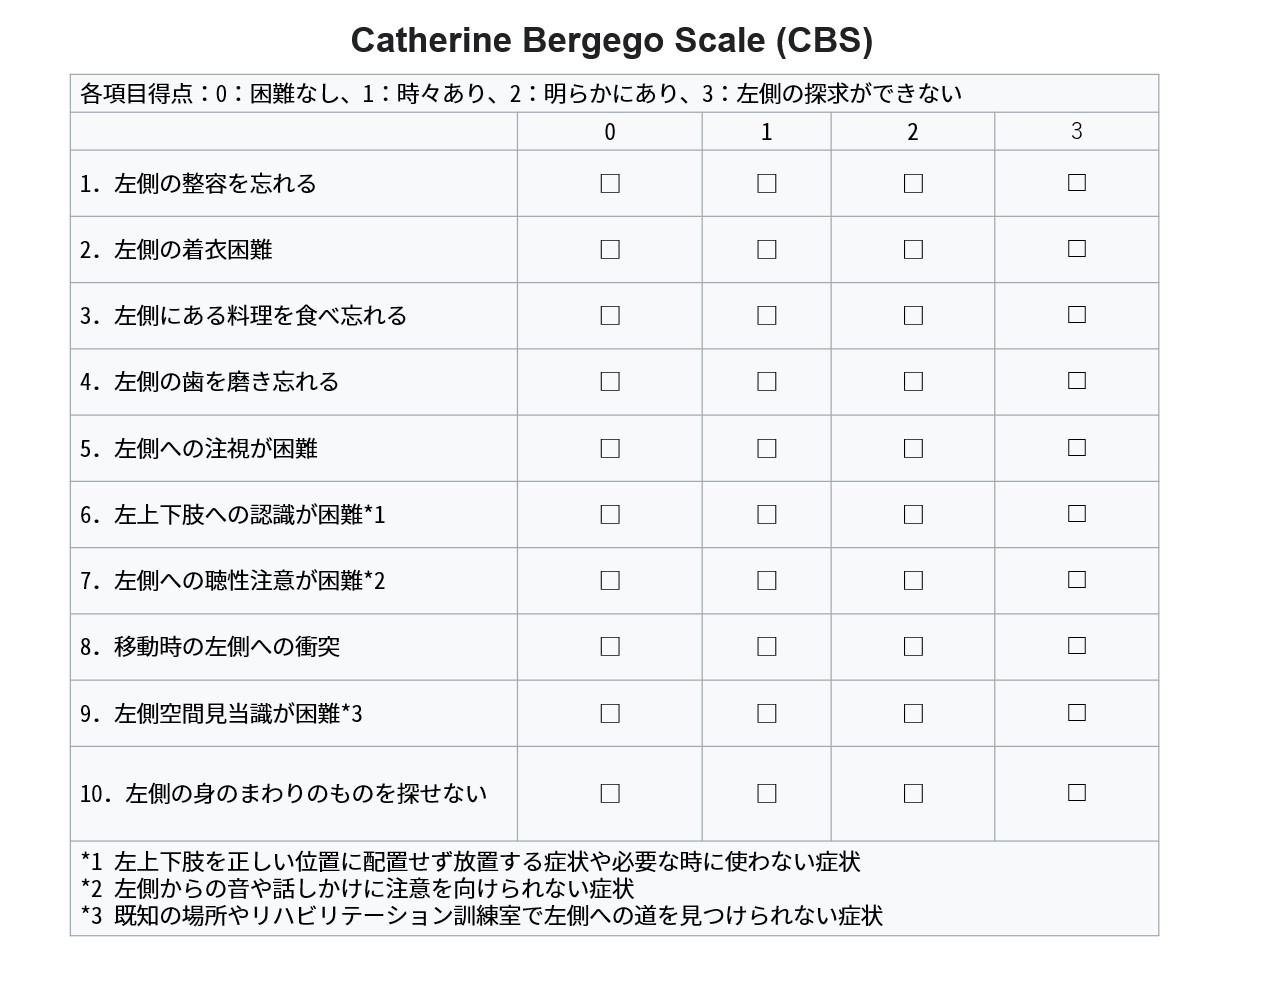Check score 2 for item 7 左側への聴性注意が困難
Viewport: 1285px width, 985px height.
coord(913,581)
